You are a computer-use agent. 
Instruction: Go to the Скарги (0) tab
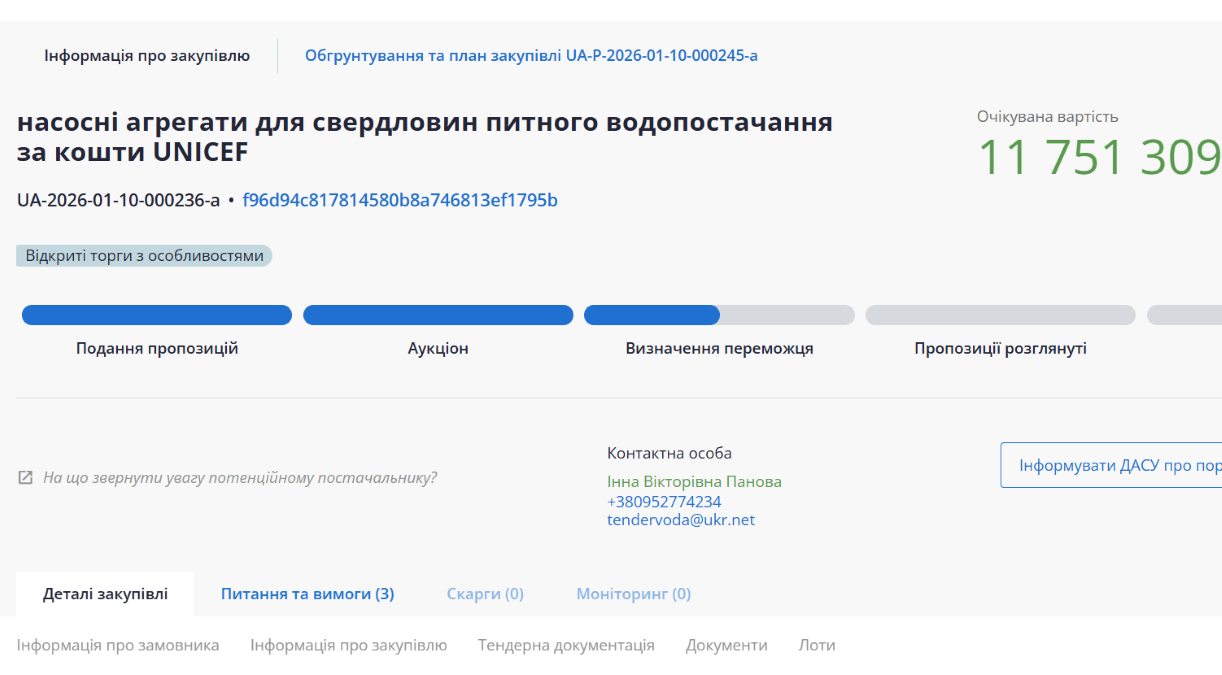pyautogui.click(x=485, y=594)
